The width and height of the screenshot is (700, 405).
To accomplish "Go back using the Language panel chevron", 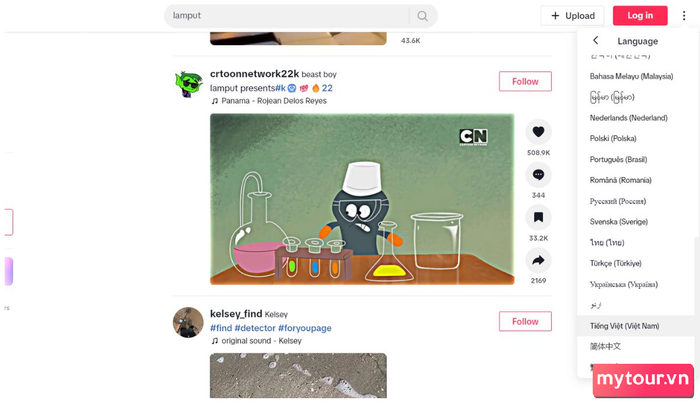I will coord(596,41).
